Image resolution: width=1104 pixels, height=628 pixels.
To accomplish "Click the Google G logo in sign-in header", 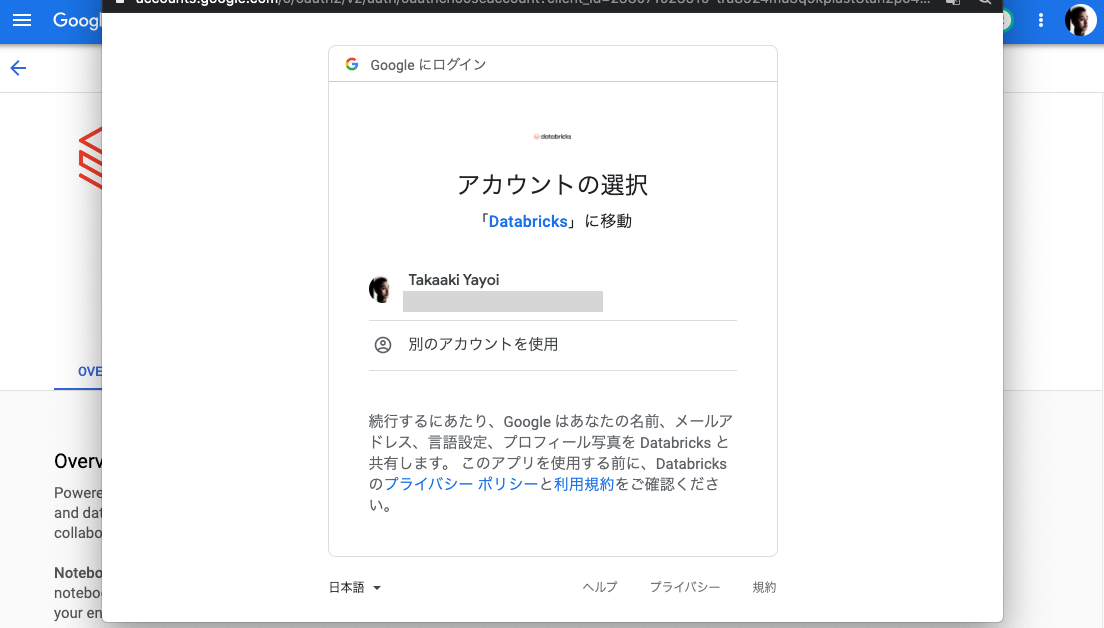I will coord(352,65).
